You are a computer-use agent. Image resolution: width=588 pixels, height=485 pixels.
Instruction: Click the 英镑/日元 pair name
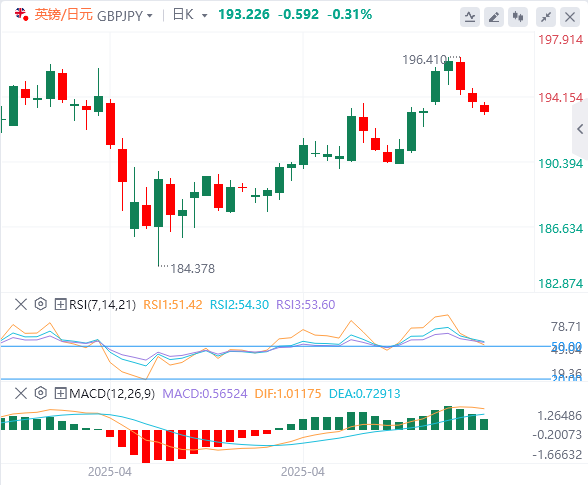pyautogui.click(x=63, y=15)
